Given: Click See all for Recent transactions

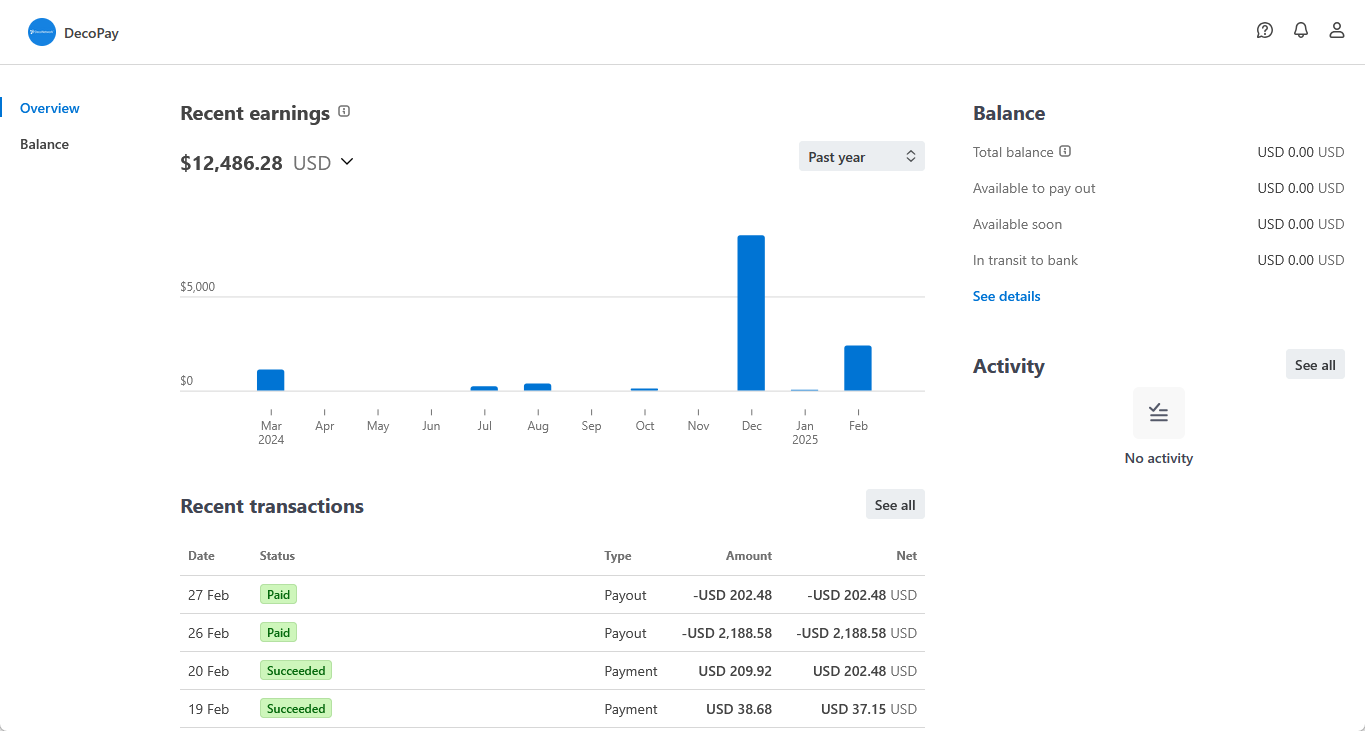Looking at the screenshot, I should click(894, 504).
